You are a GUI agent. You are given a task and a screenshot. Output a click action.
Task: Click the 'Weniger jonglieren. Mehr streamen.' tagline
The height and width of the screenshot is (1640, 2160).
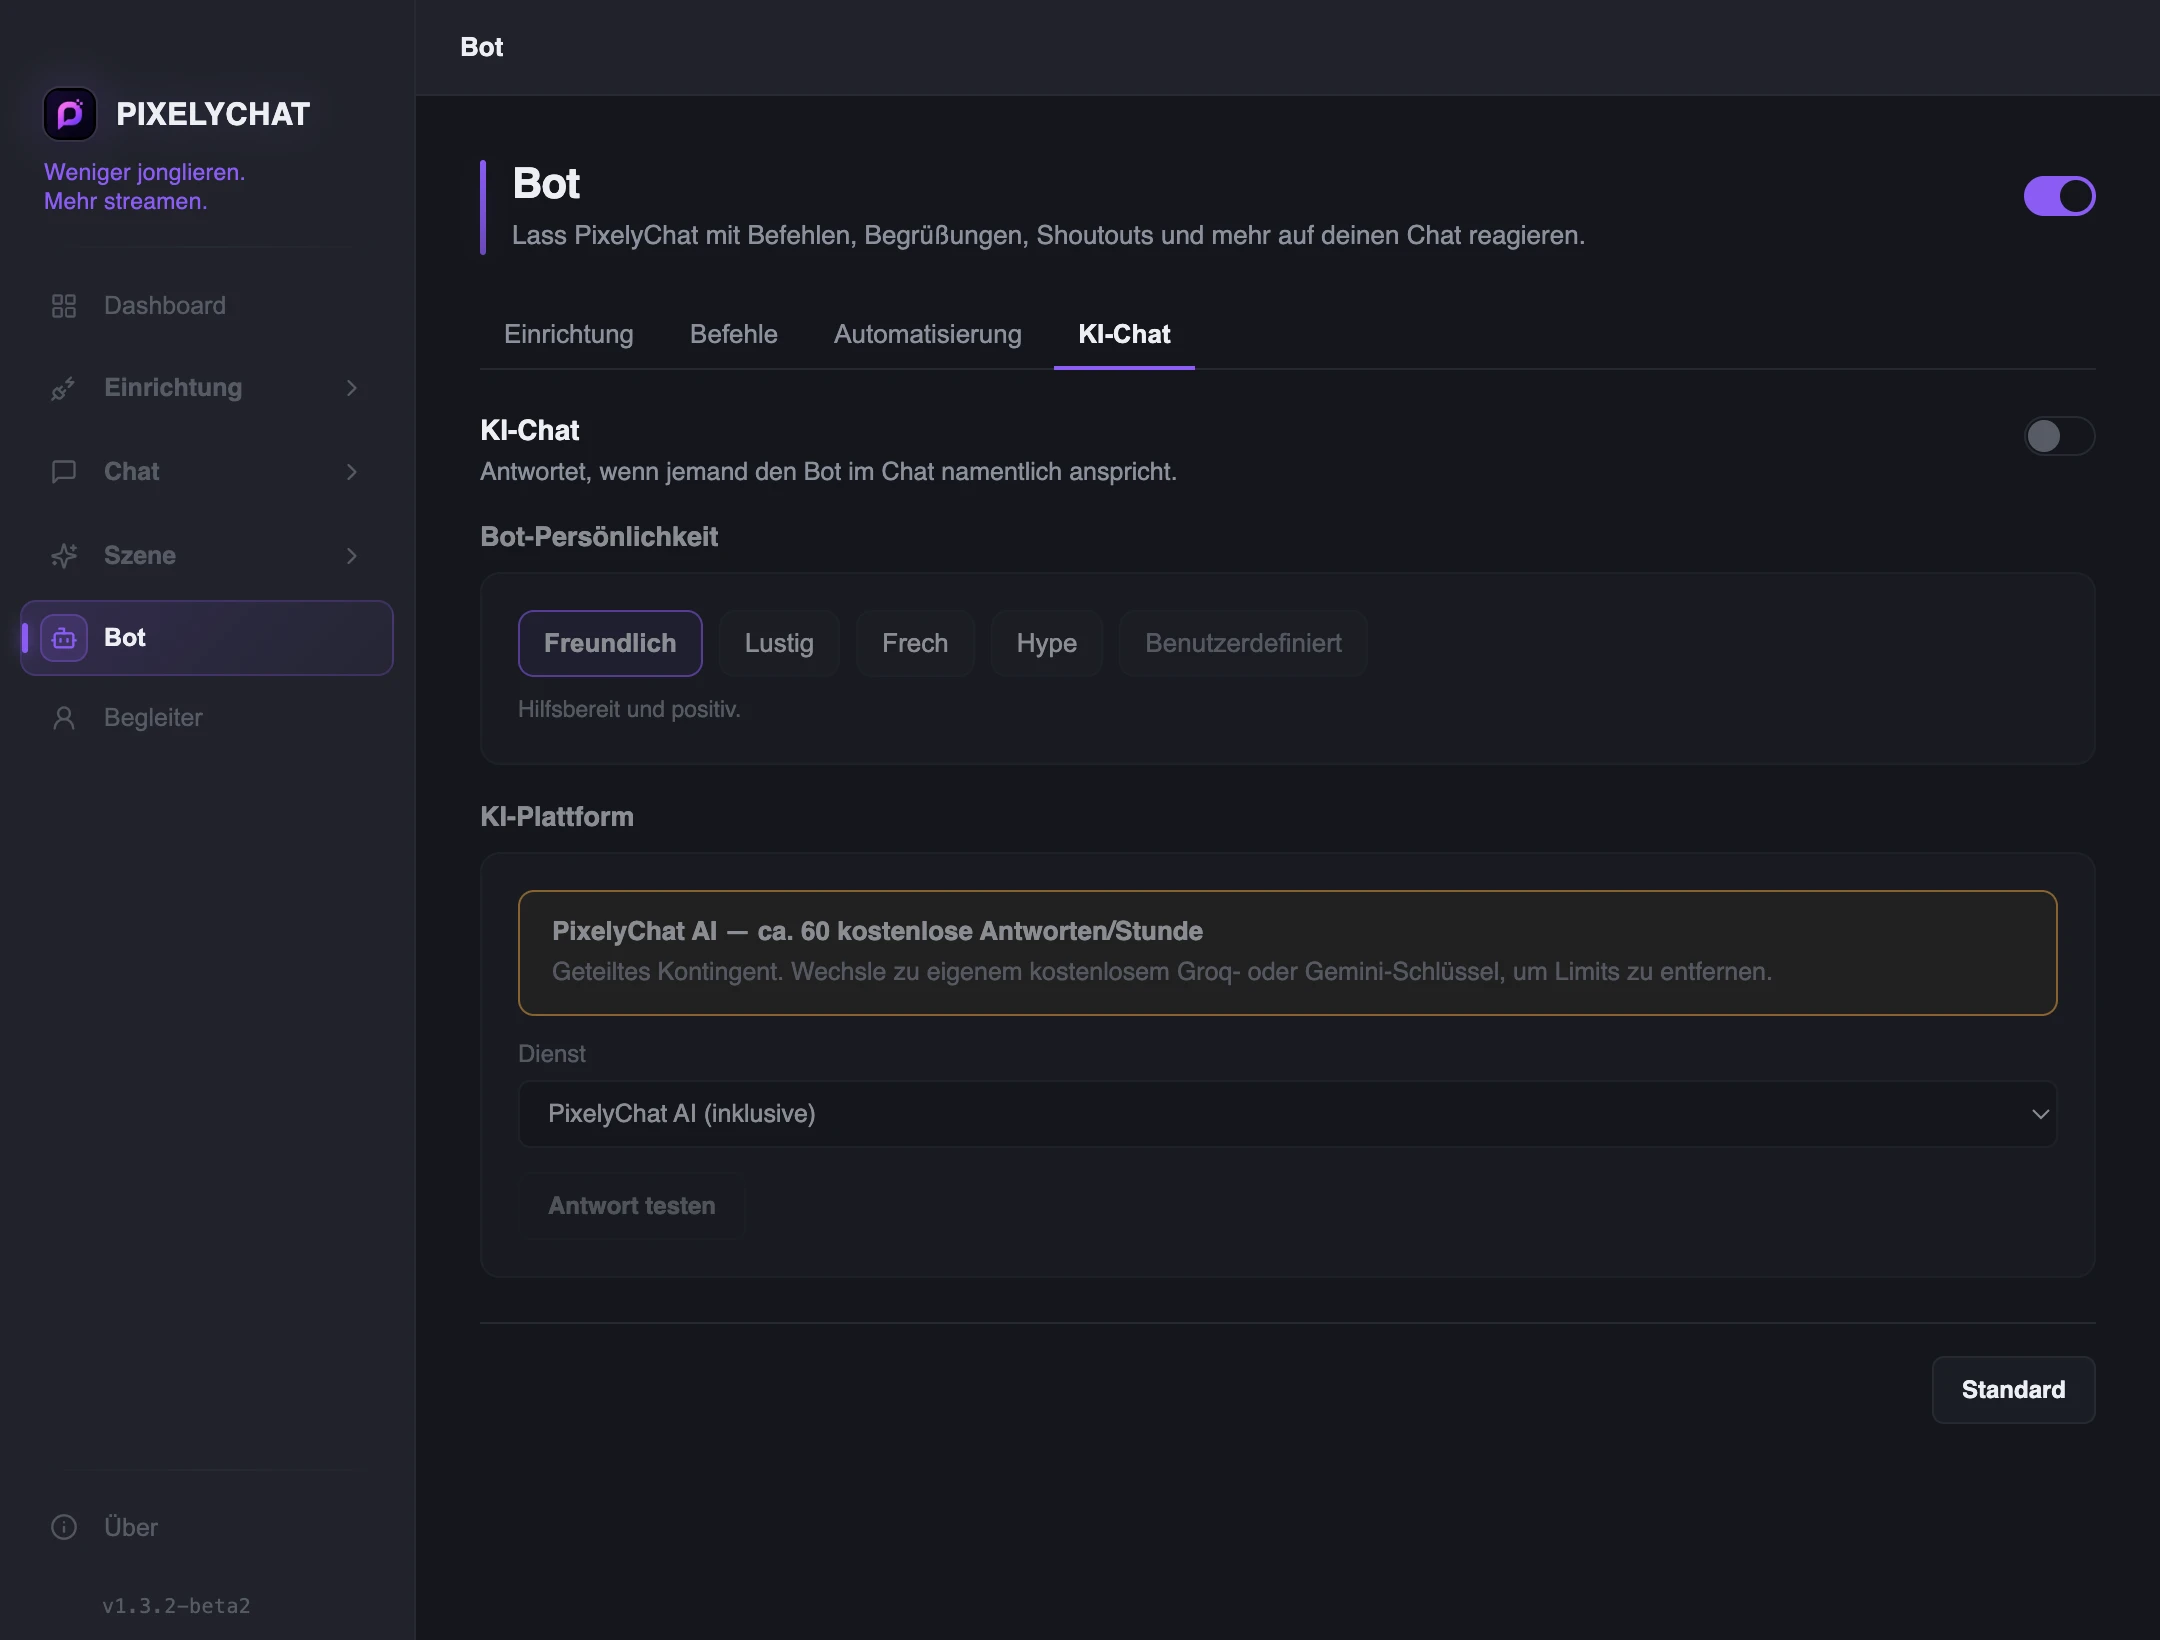144,187
